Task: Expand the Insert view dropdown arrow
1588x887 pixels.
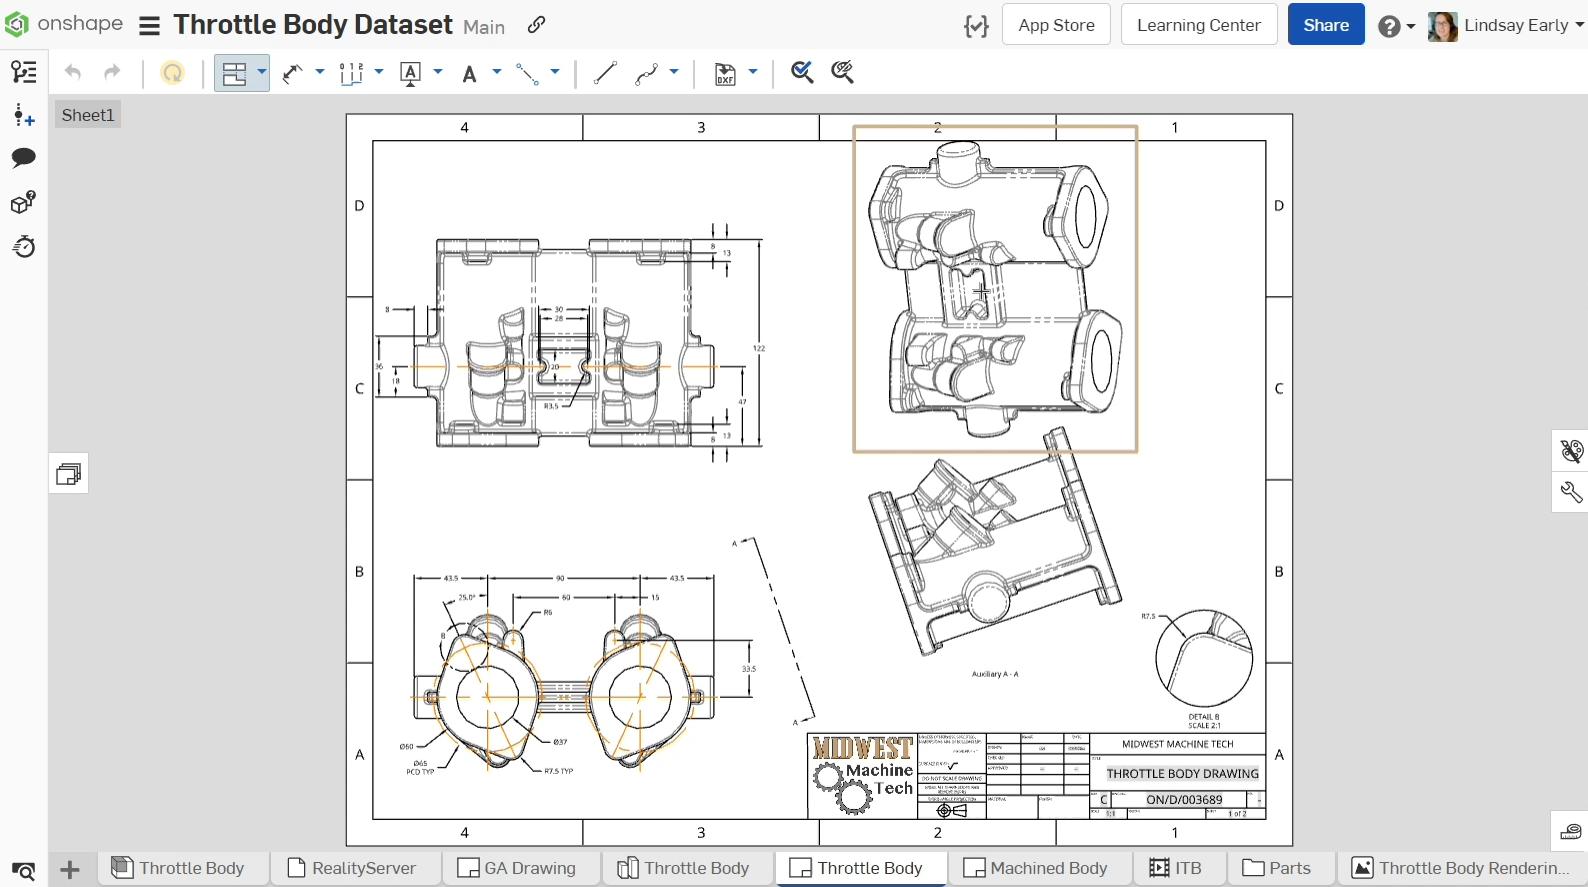Action: point(262,72)
